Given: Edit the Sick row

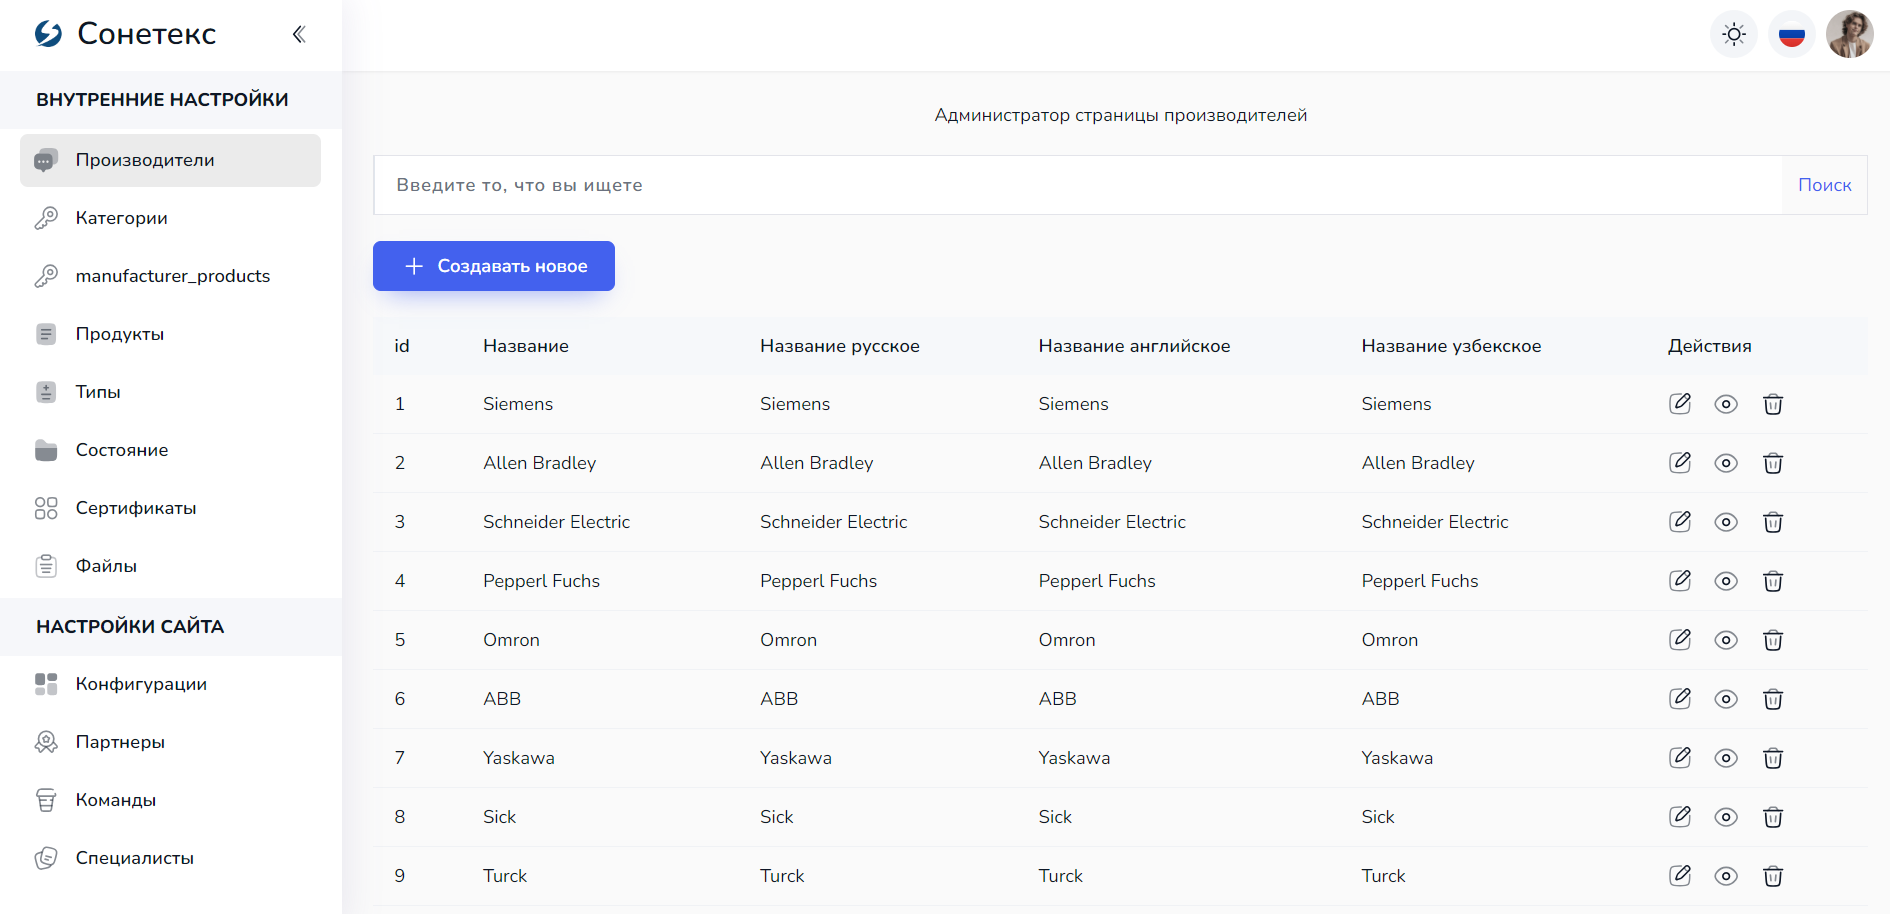Looking at the screenshot, I should 1680,816.
